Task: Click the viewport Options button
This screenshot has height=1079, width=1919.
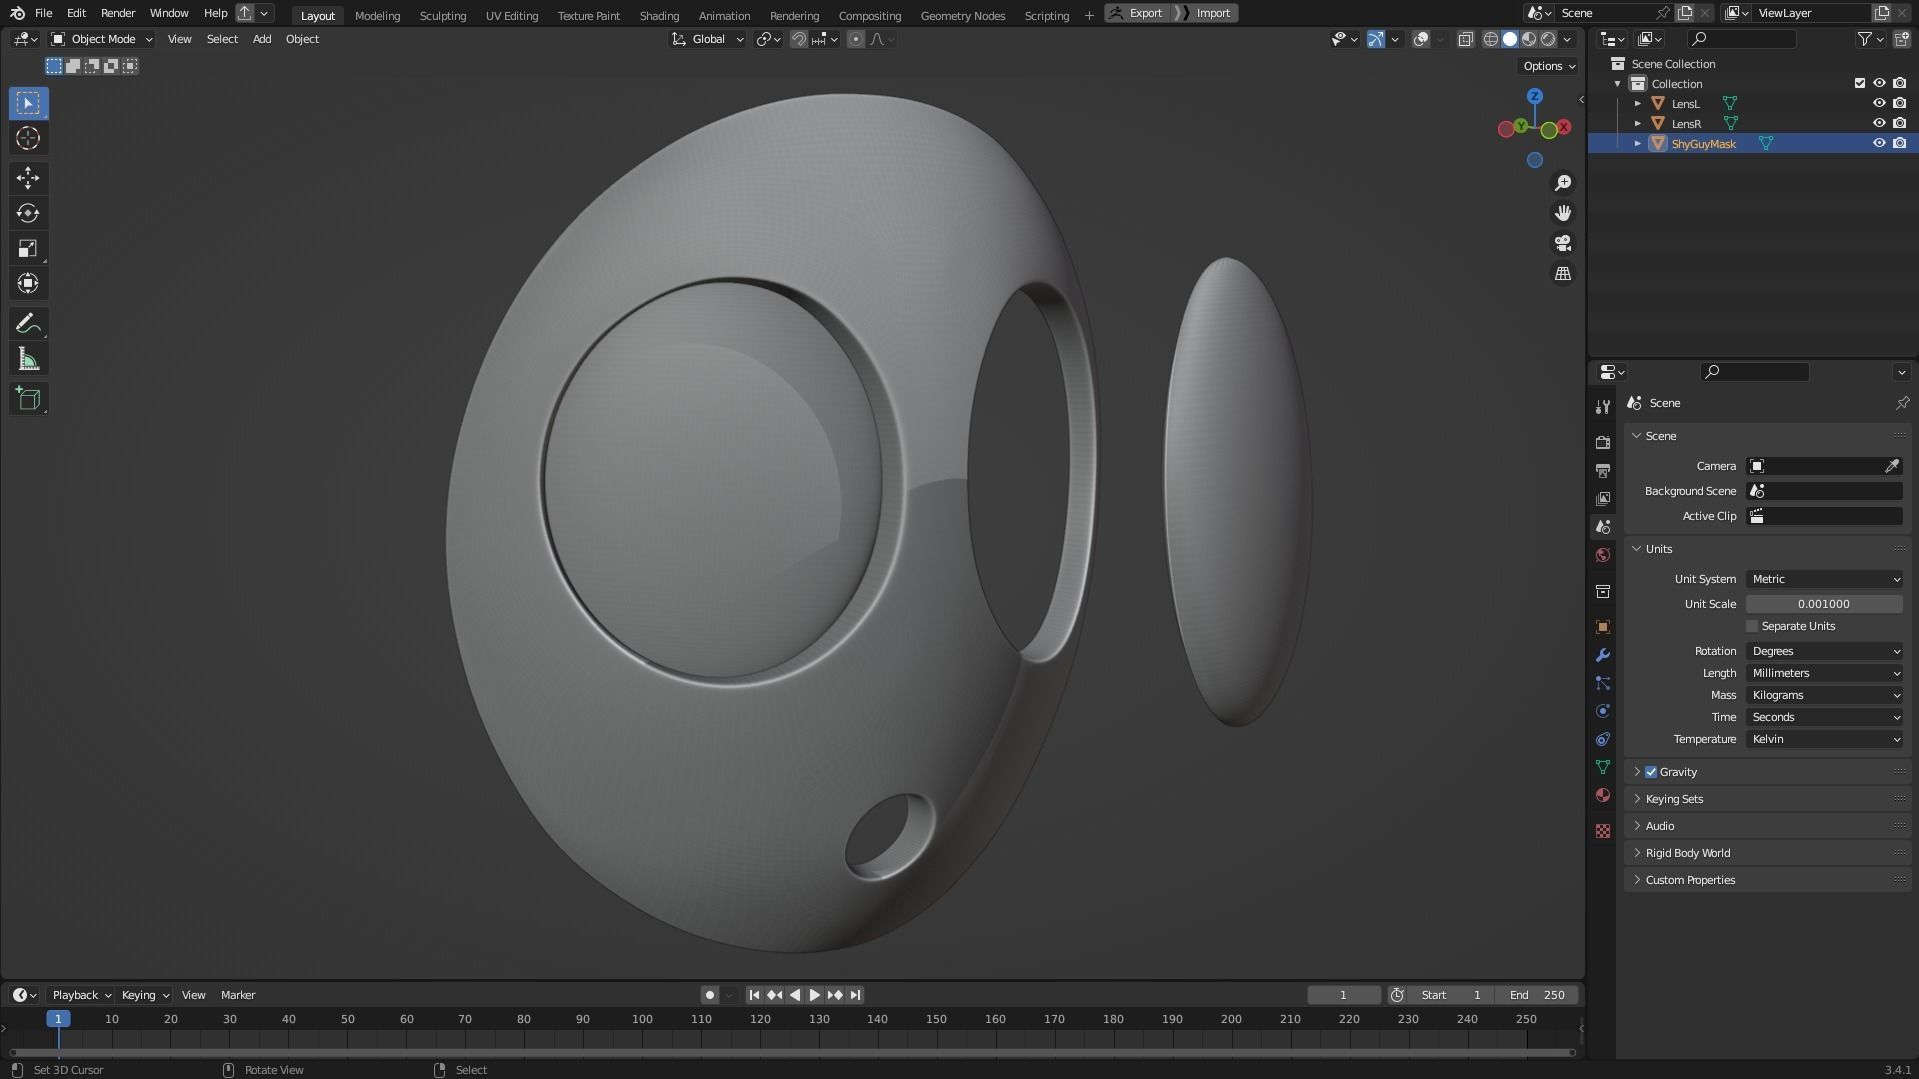Action: (1549, 66)
